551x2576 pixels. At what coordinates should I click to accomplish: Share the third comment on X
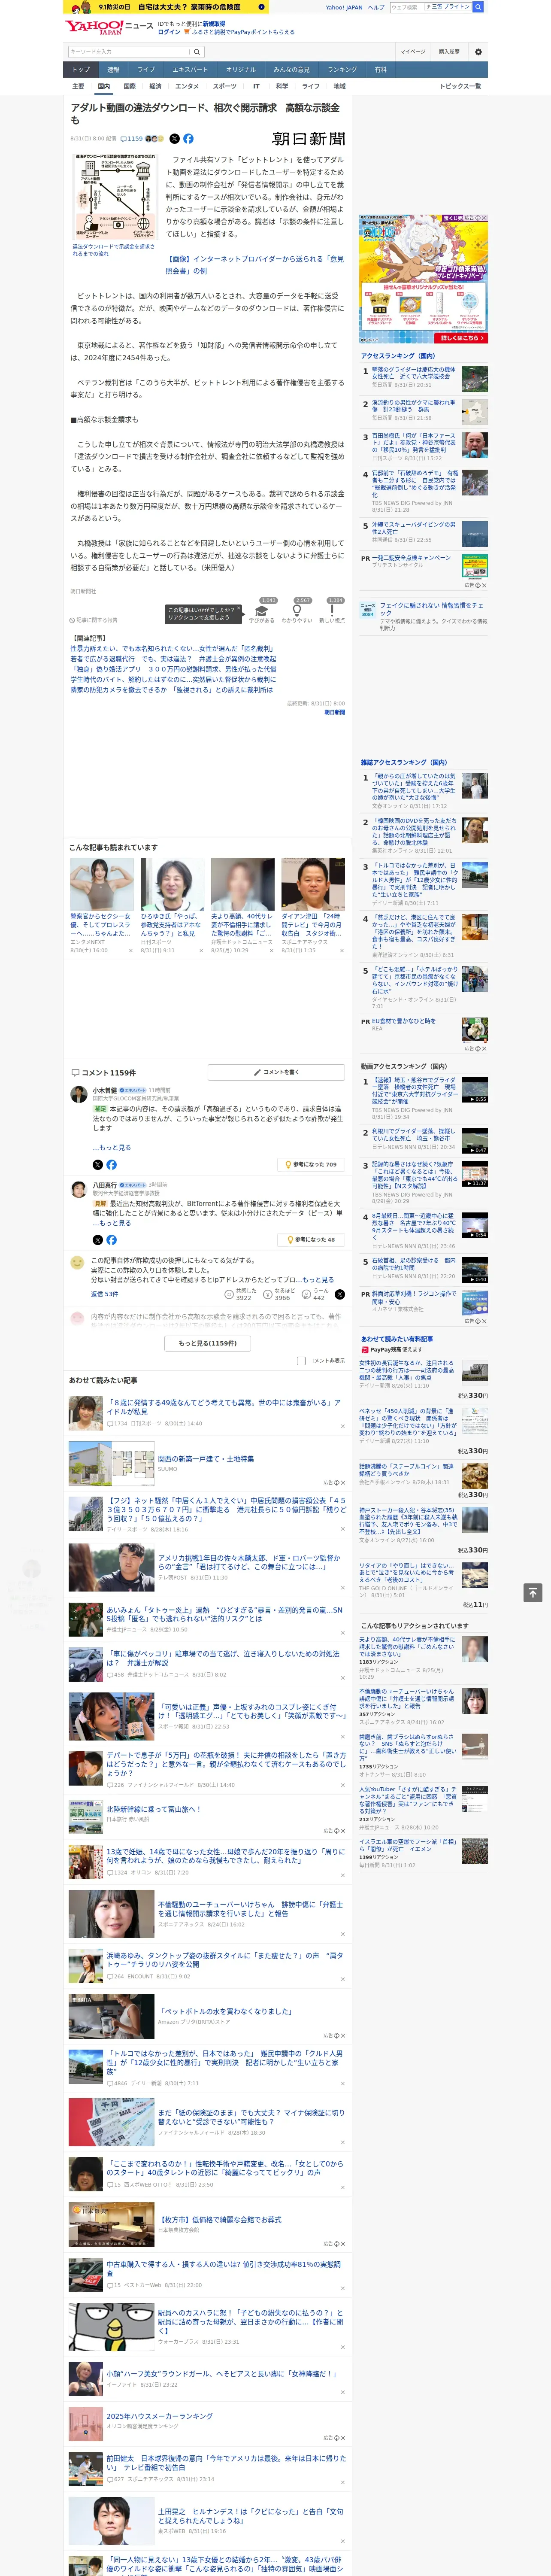(x=339, y=1294)
